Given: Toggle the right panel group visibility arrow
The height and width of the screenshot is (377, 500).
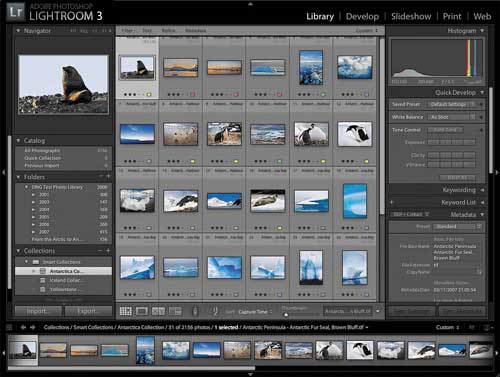Looking at the screenshot, I should click(497, 172).
